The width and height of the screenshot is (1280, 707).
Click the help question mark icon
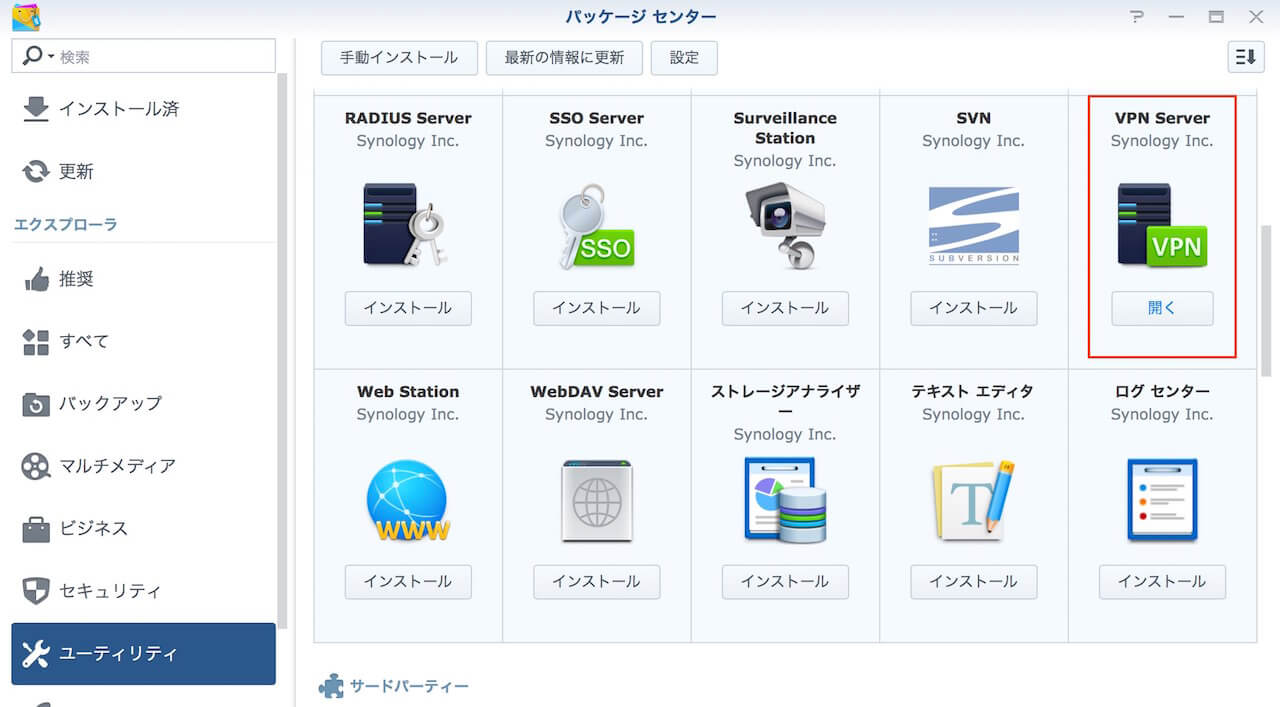(x=1137, y=16)
